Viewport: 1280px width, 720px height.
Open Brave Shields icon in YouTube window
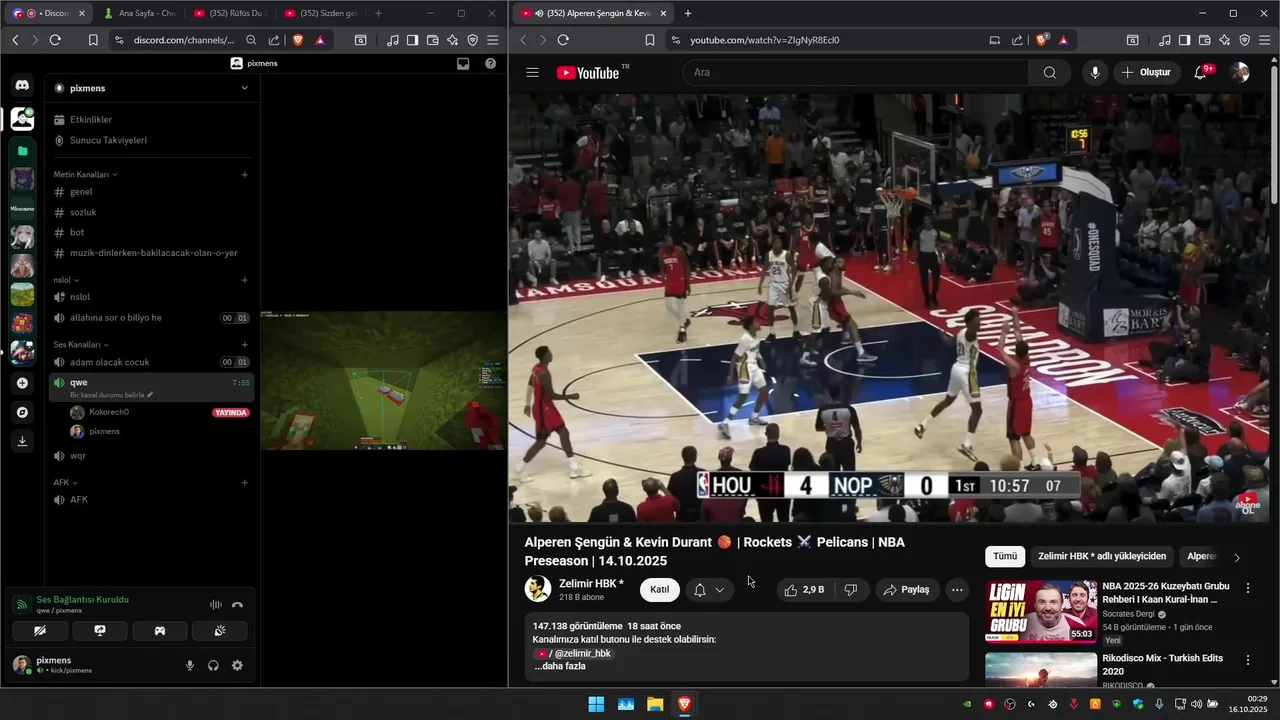point(1042,40)
